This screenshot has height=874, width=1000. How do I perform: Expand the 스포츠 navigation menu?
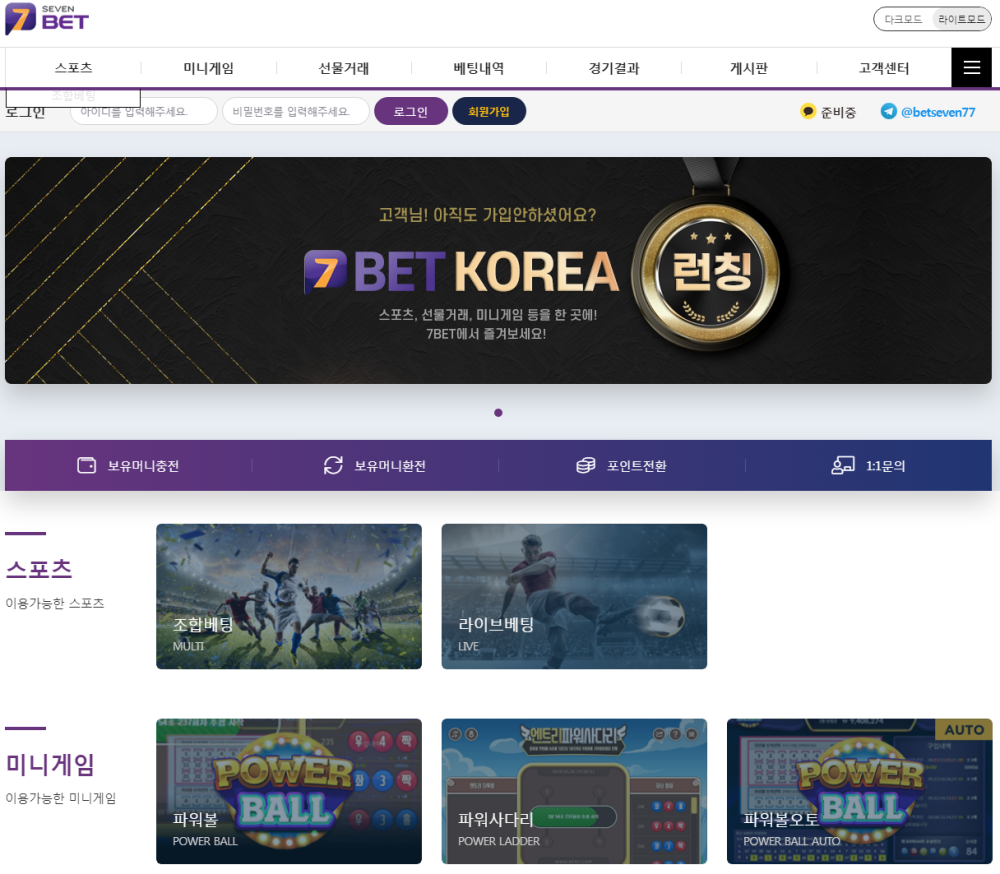(x=73, y=68)
